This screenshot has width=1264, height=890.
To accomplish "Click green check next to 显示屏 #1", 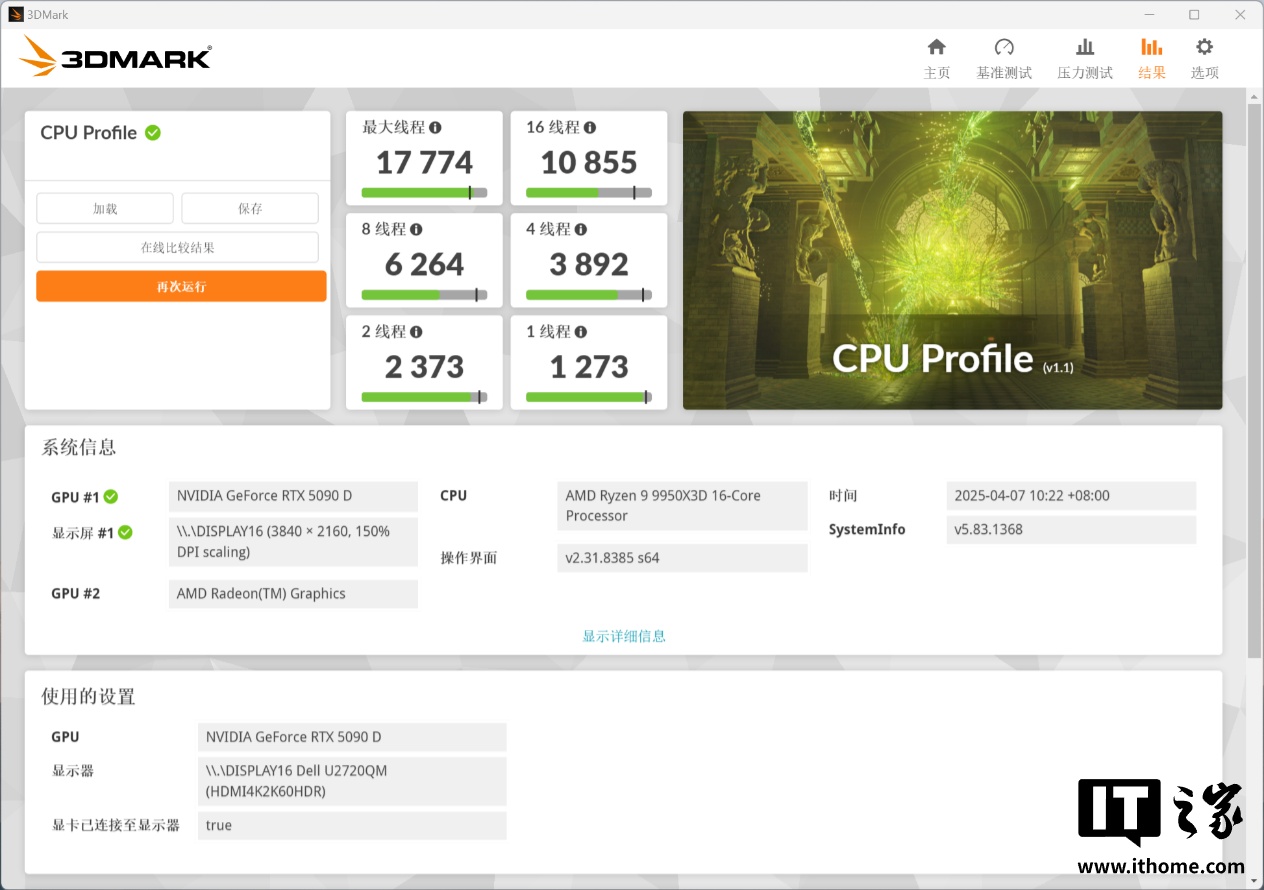I will coord(125,533).
